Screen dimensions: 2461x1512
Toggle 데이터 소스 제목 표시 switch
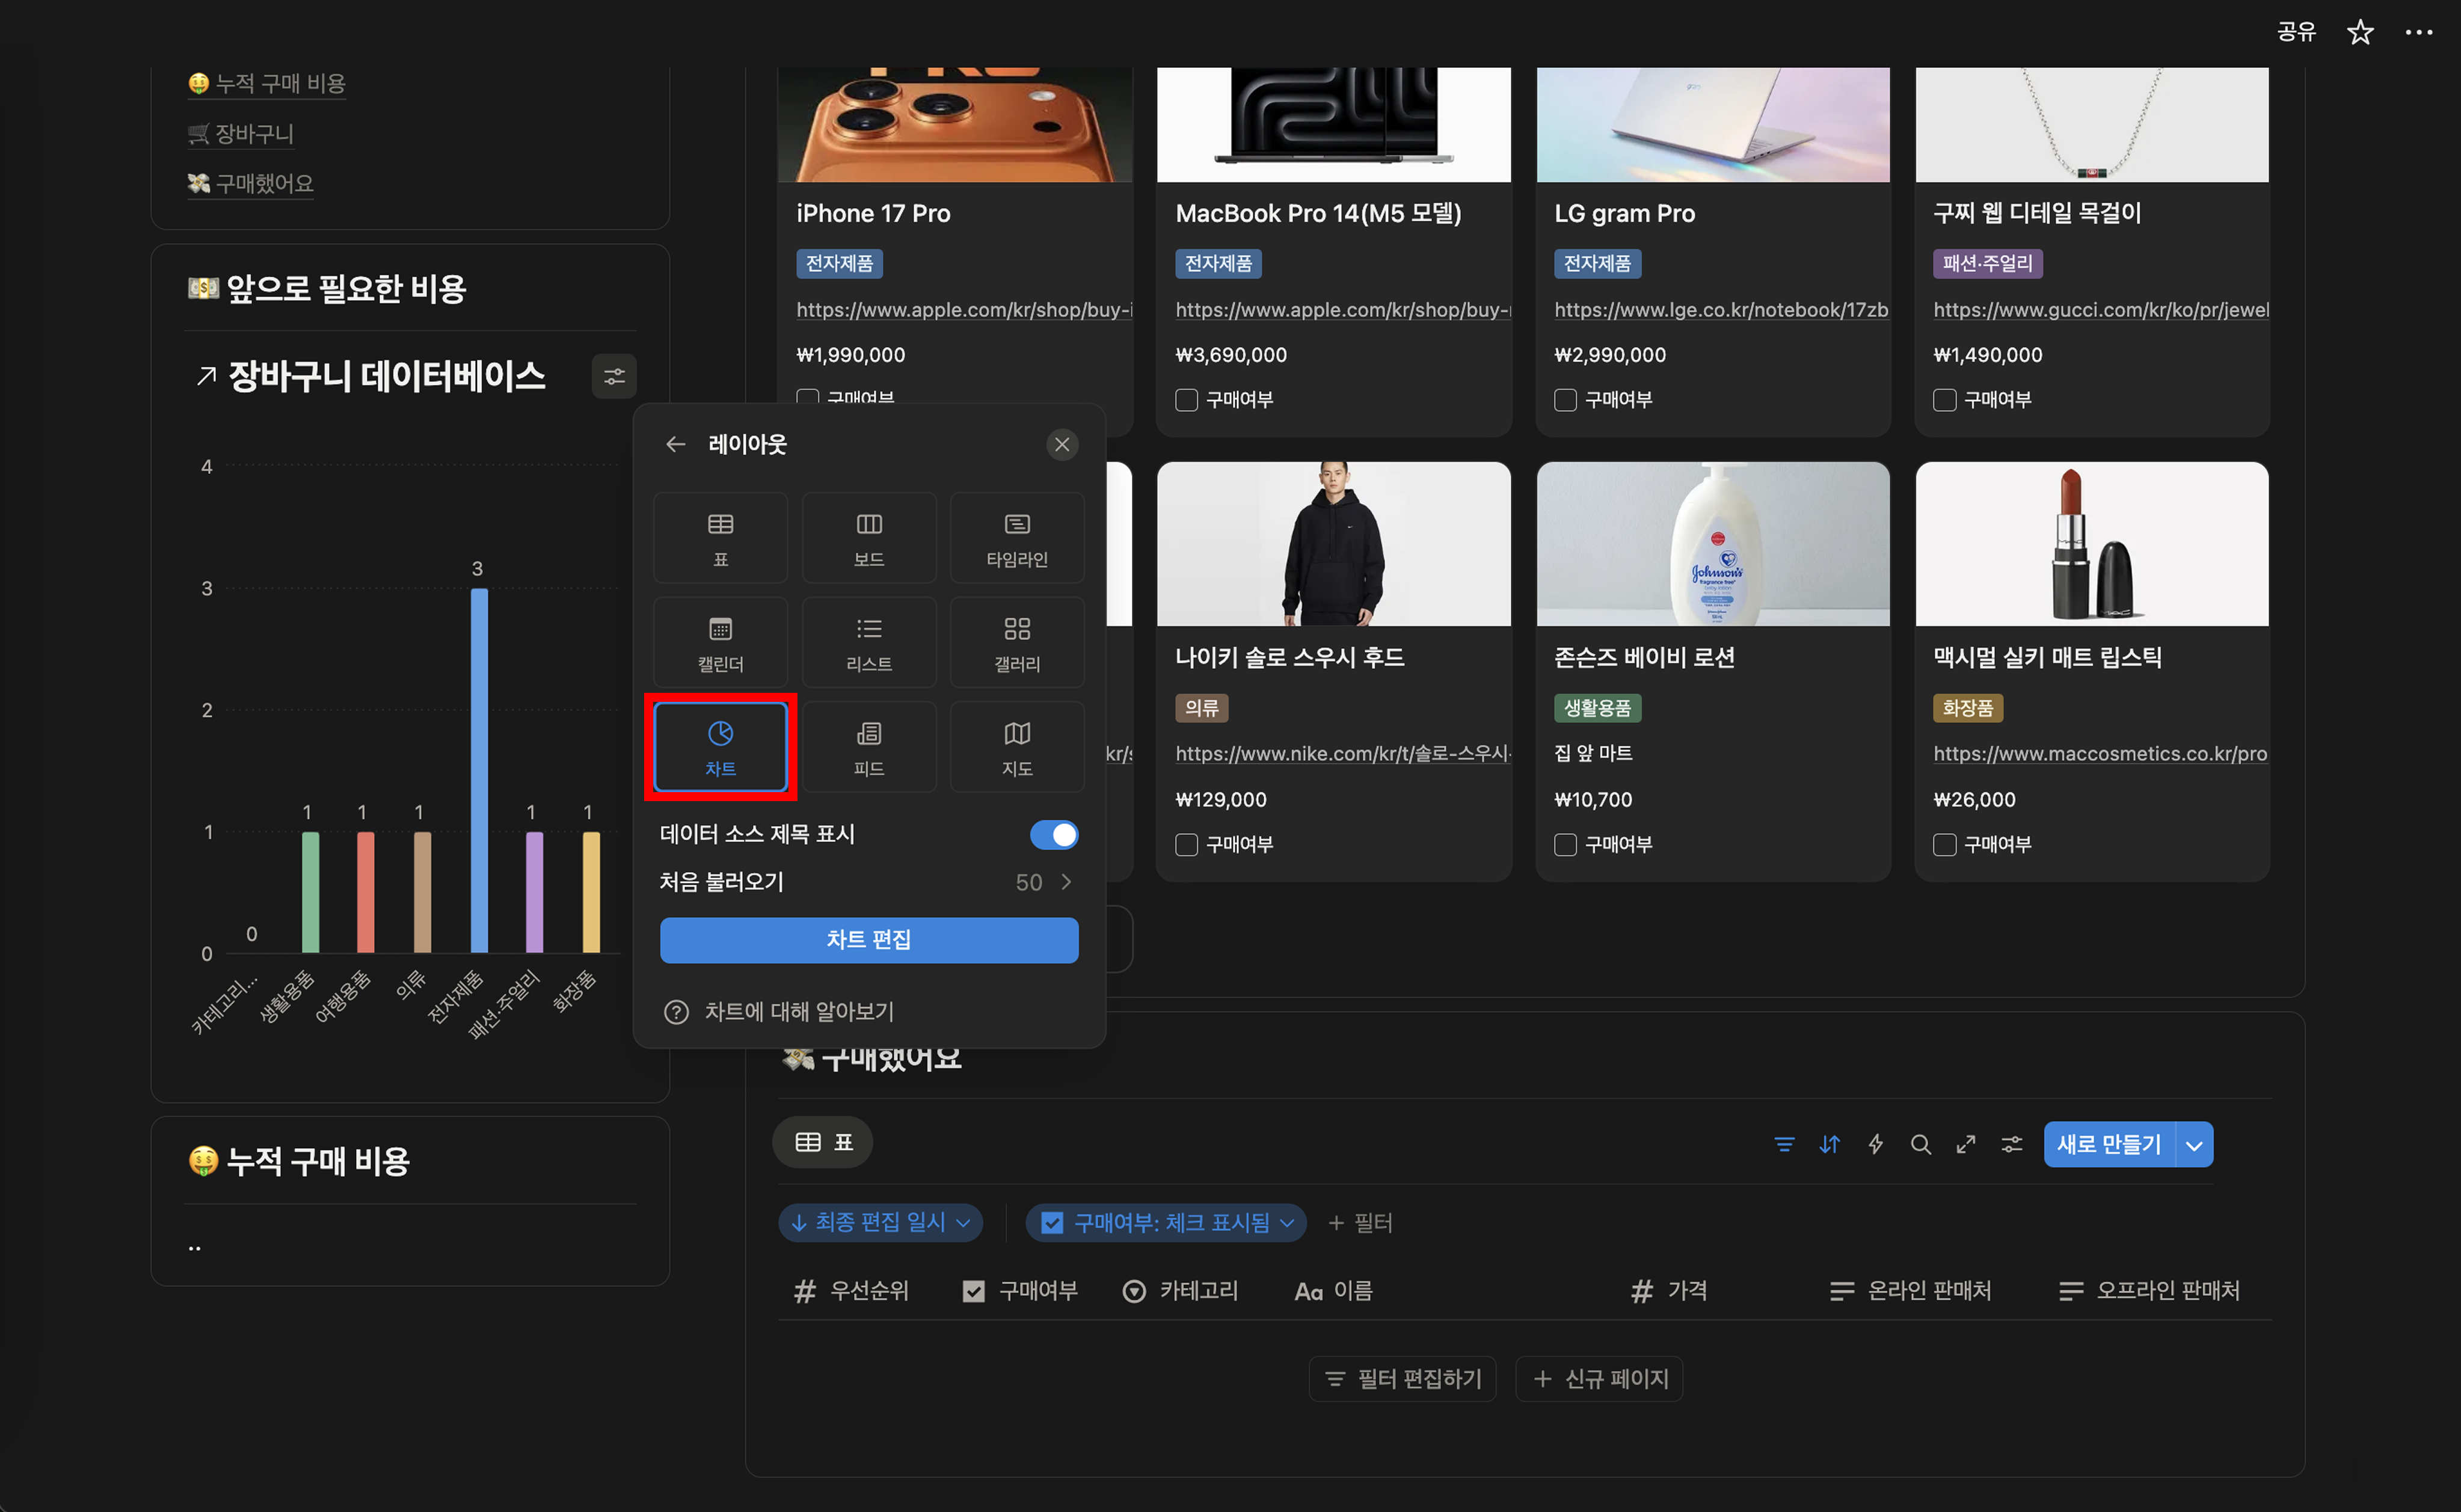[x=1053, y=834]
